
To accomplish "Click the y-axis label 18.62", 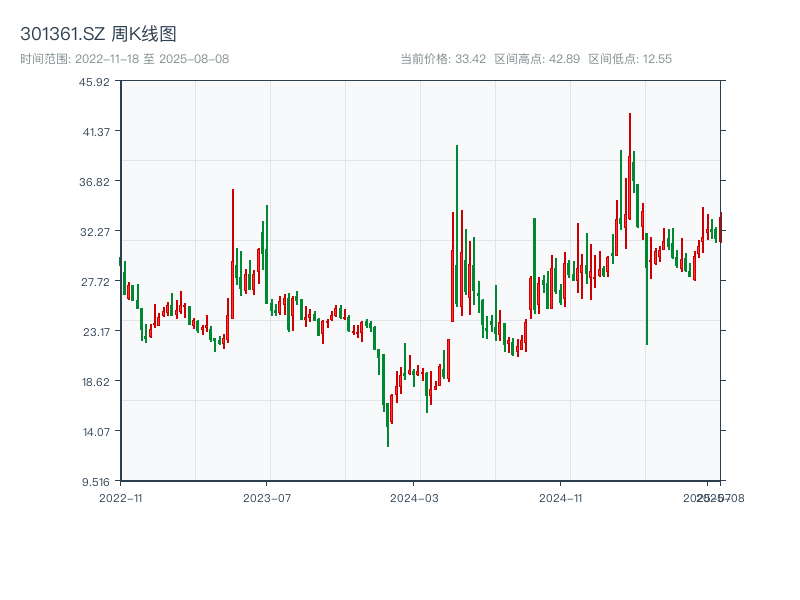I will tap(95, 382).
